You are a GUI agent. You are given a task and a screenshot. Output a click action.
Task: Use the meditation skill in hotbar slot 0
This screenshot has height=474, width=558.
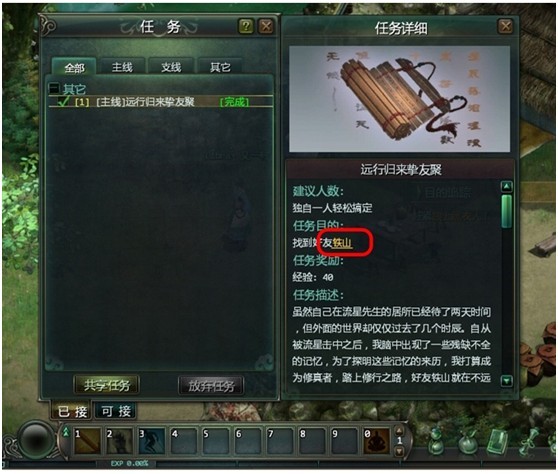377,441
